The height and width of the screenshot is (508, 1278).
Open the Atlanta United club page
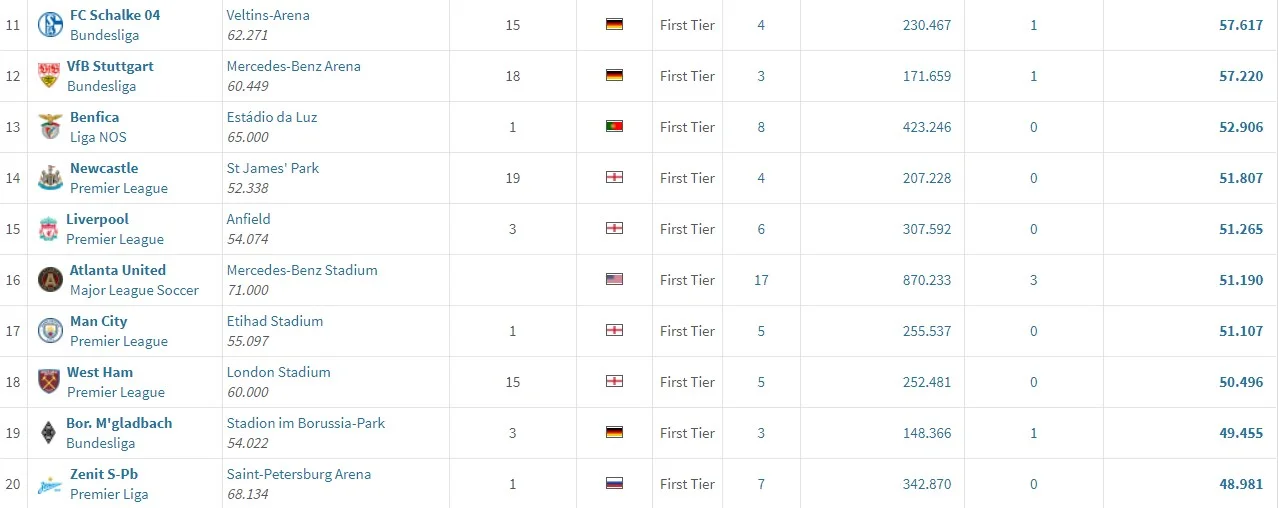coord(118,270)
